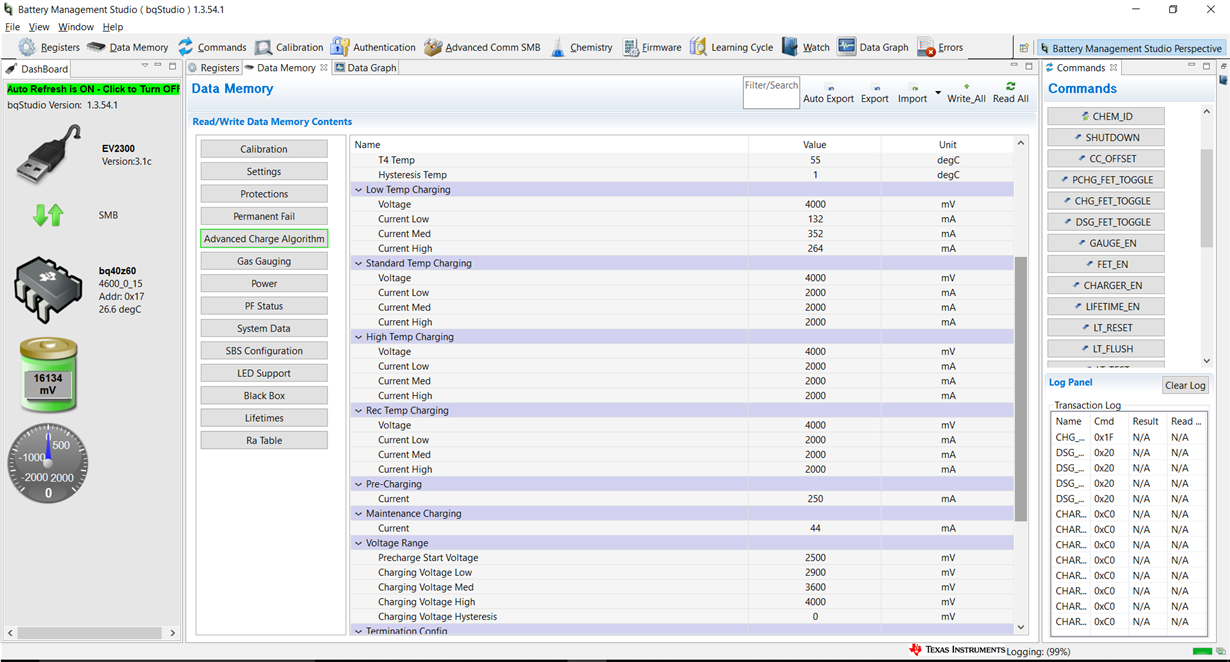Click the Write_All icon
The height and width of the screenshot is (662, 1230).
(966, 87)
